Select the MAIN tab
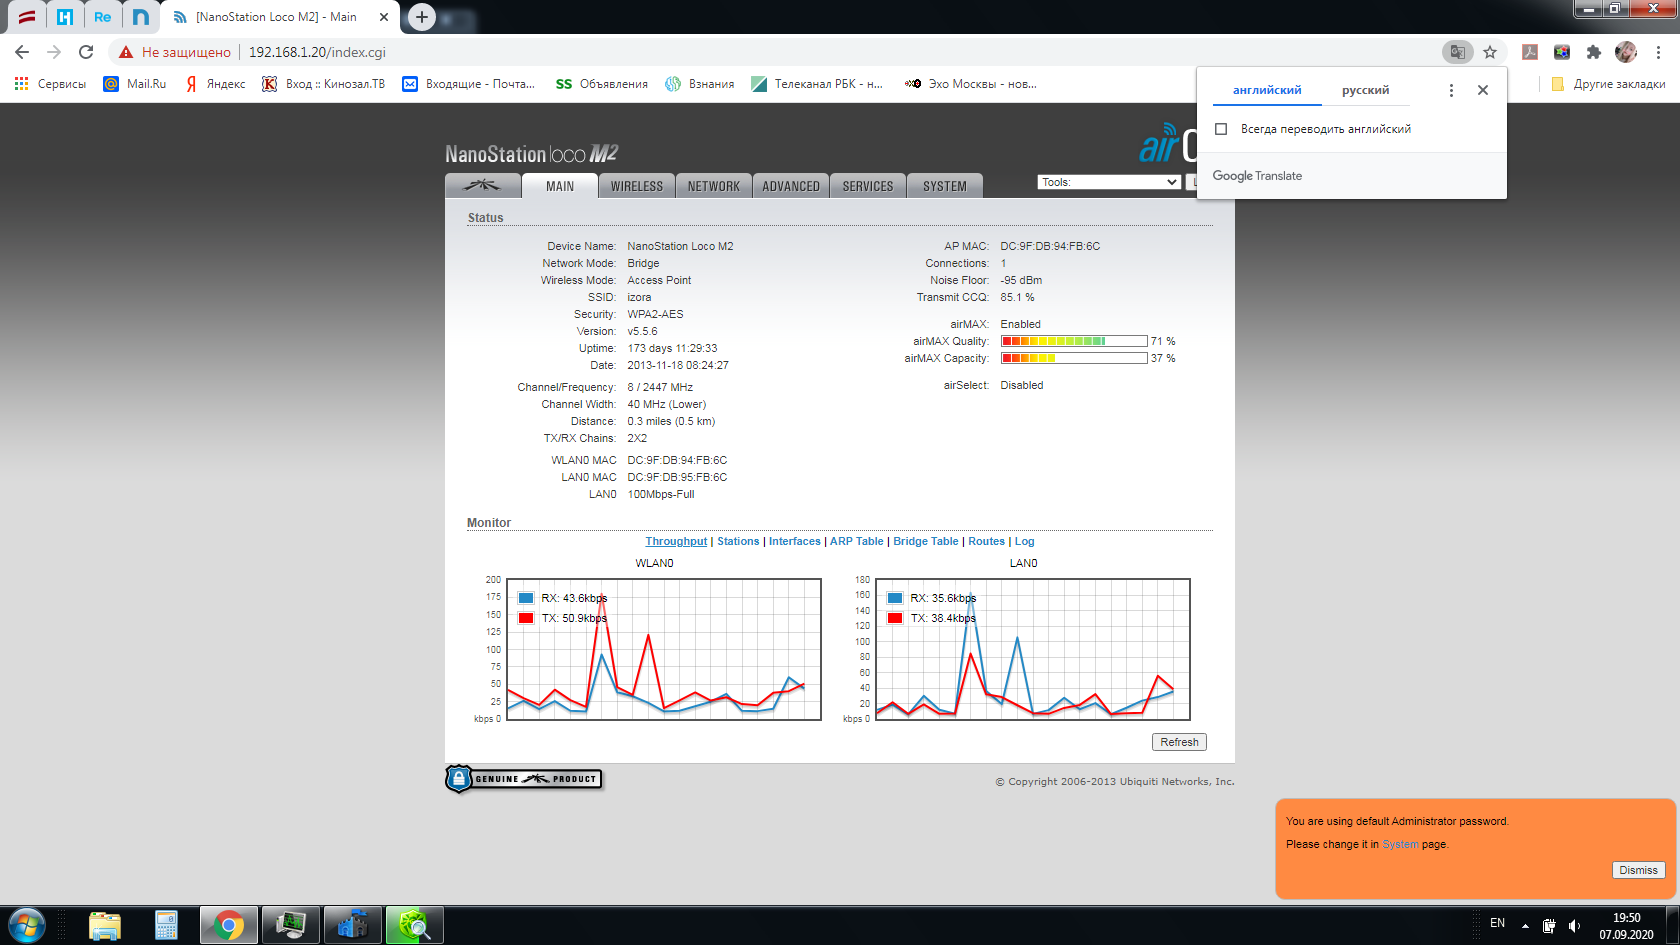 pyautogui.click(x=560, y=186)
